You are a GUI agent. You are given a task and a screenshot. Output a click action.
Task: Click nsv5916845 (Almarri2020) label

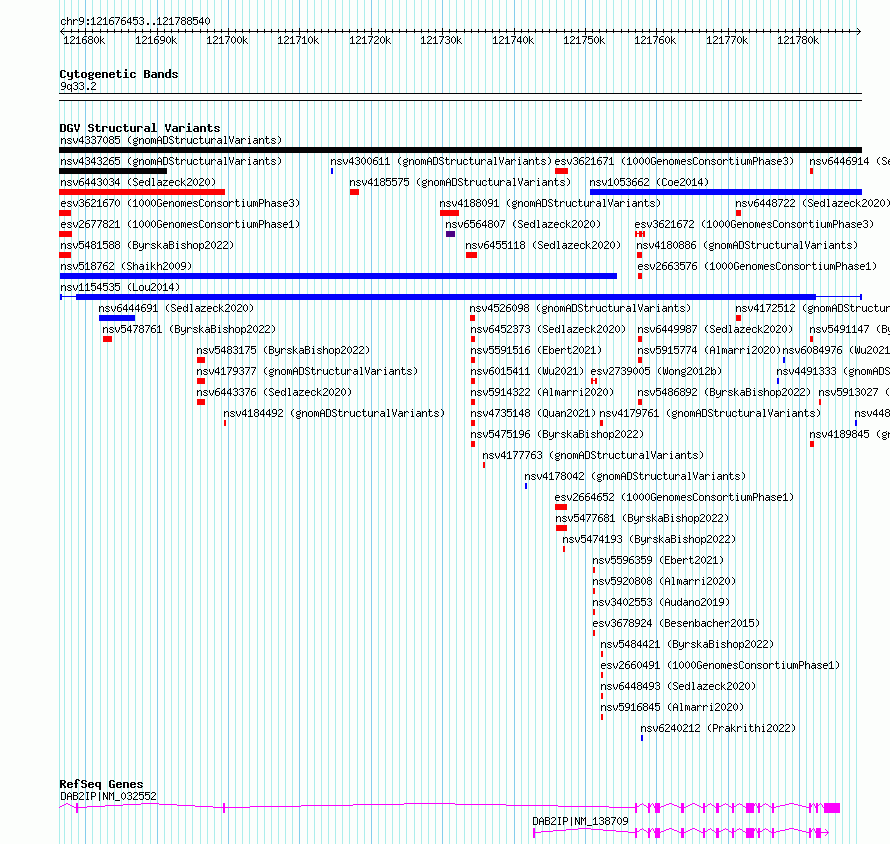click(672, 707)
